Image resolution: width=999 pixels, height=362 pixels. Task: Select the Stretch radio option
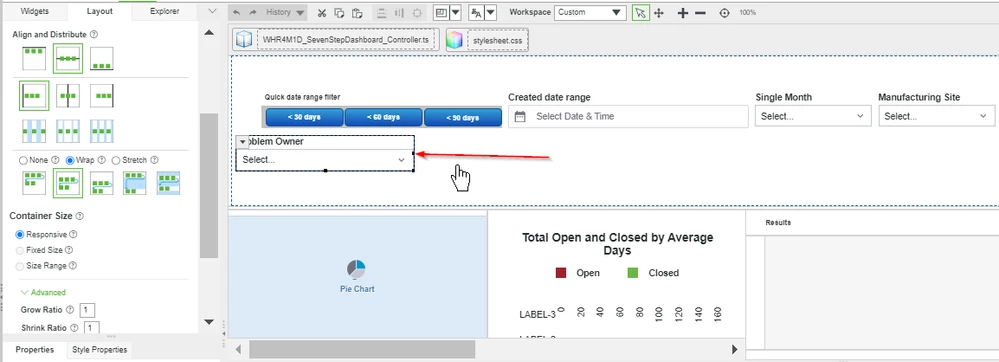[x=116, y=160]
